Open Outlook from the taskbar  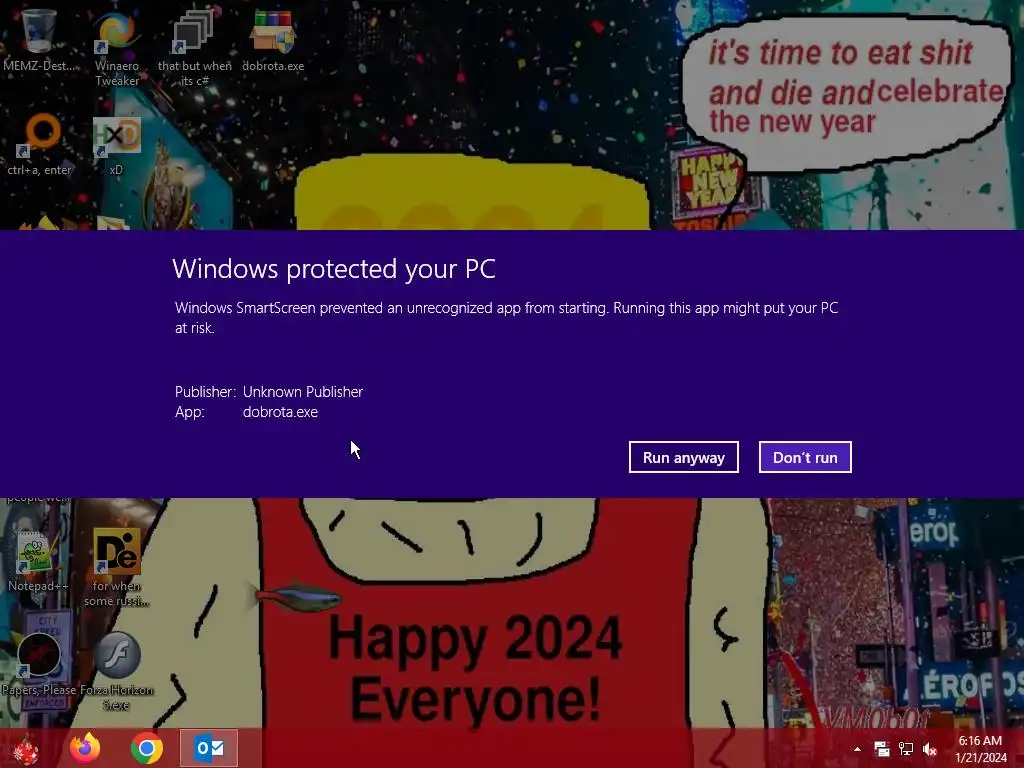(x=209, y=748)
